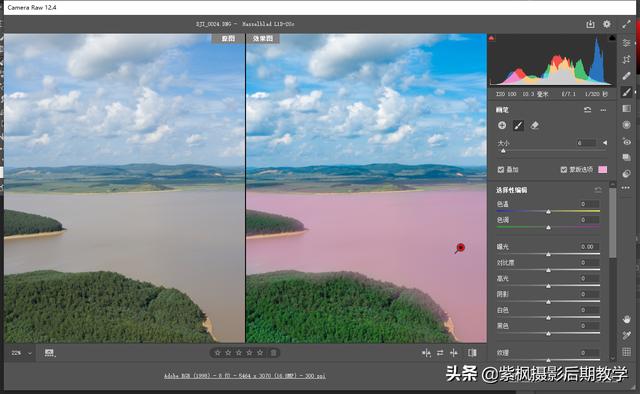Select the brush eraser icon
Screen dimensions: 640x394
click(534, 126)
